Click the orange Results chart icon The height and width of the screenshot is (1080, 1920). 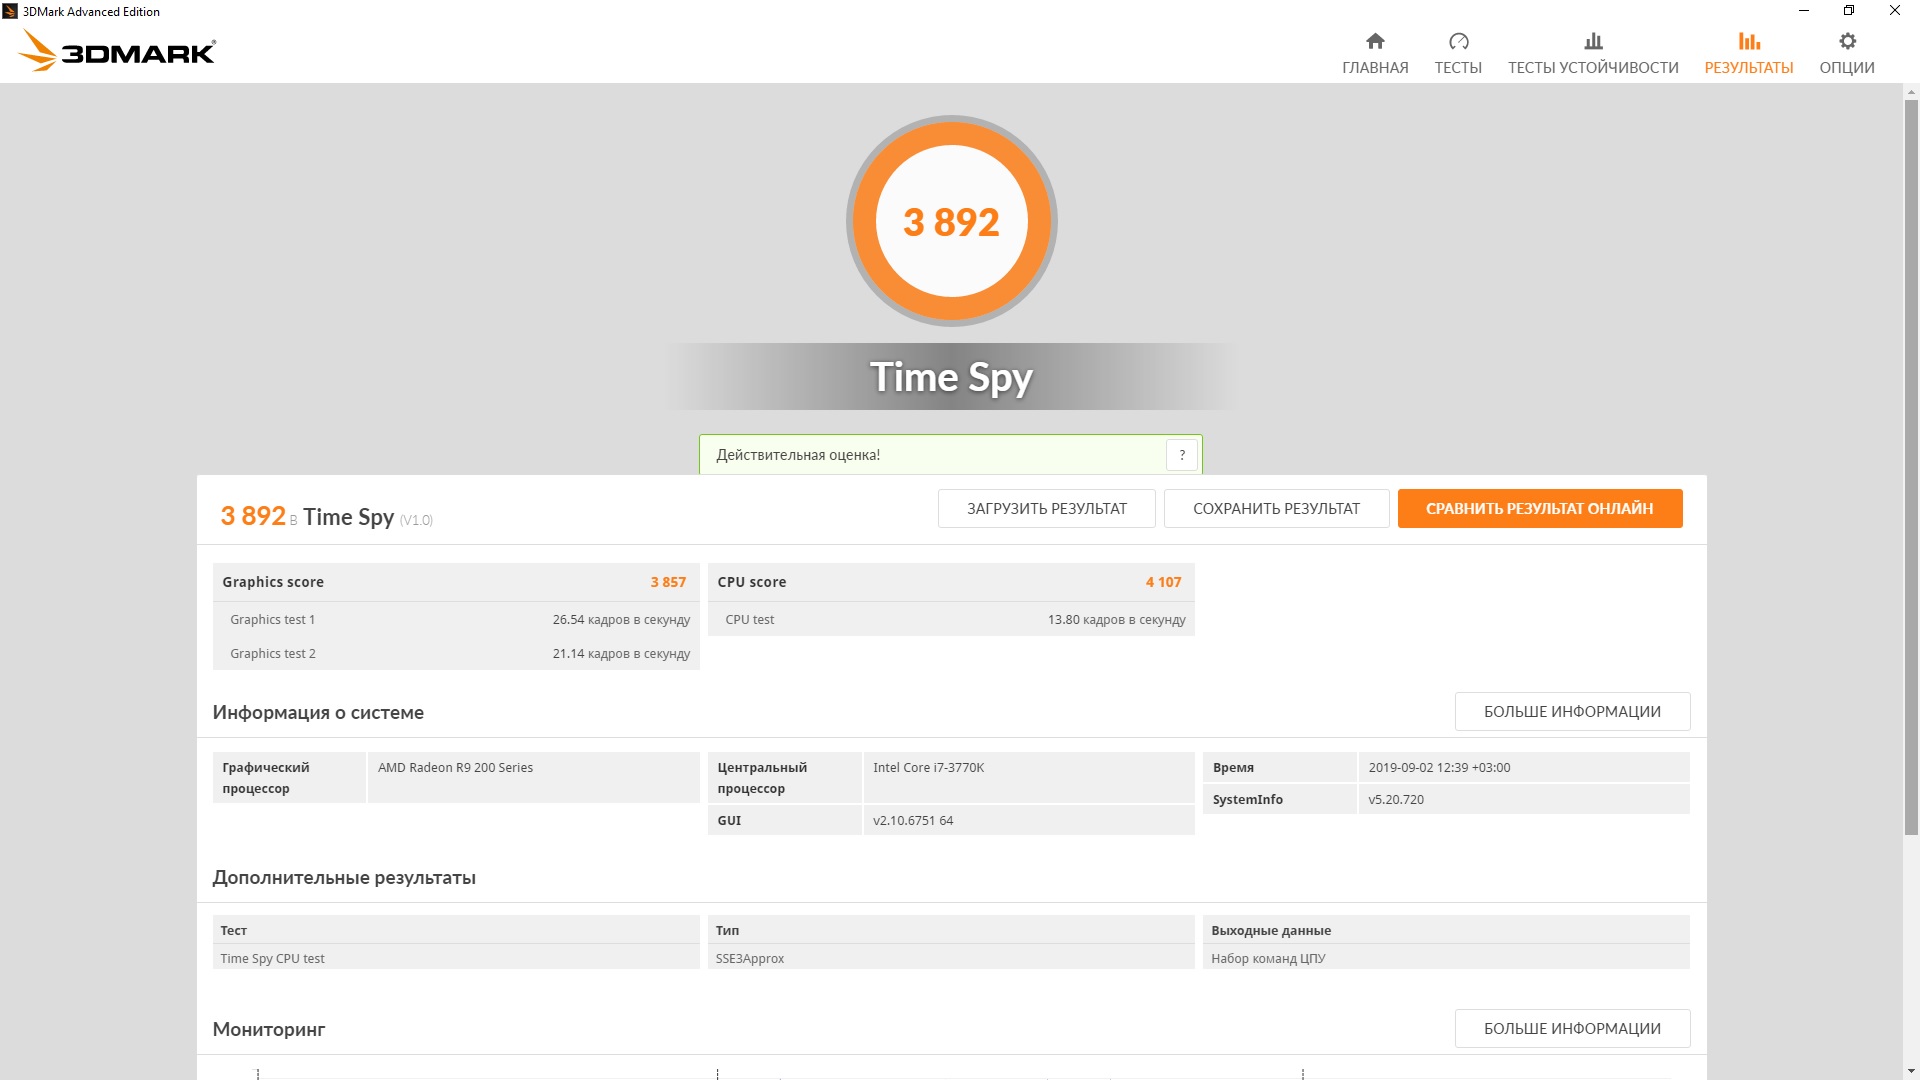pyautogui.click(x=1748, y=41)
